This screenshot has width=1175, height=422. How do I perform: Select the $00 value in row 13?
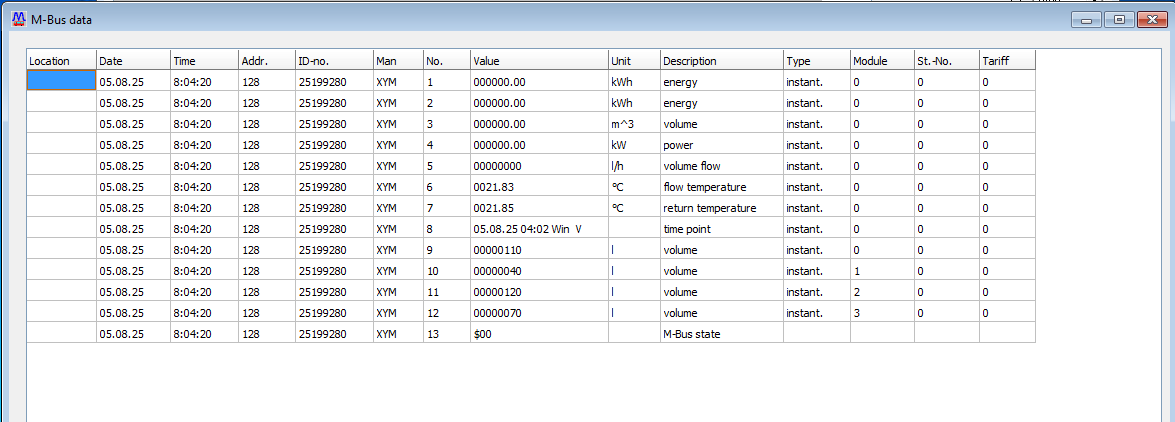tap(483, 334)
